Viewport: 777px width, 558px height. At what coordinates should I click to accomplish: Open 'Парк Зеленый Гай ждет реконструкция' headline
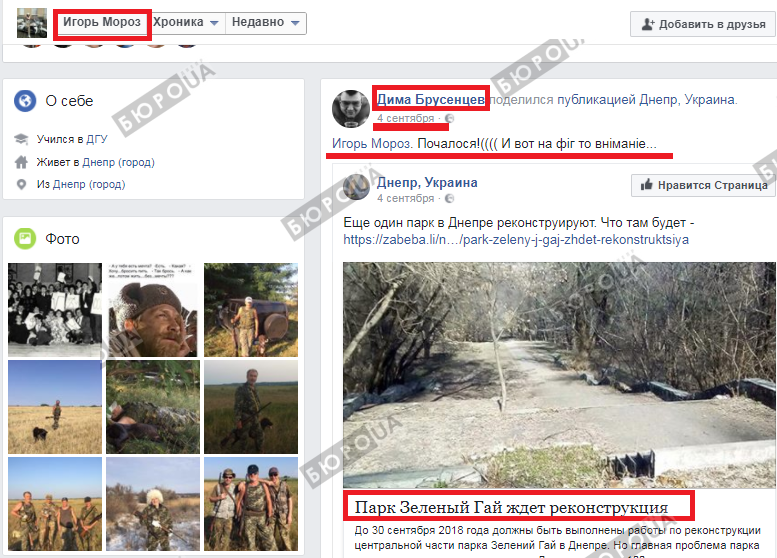(511, 507)
